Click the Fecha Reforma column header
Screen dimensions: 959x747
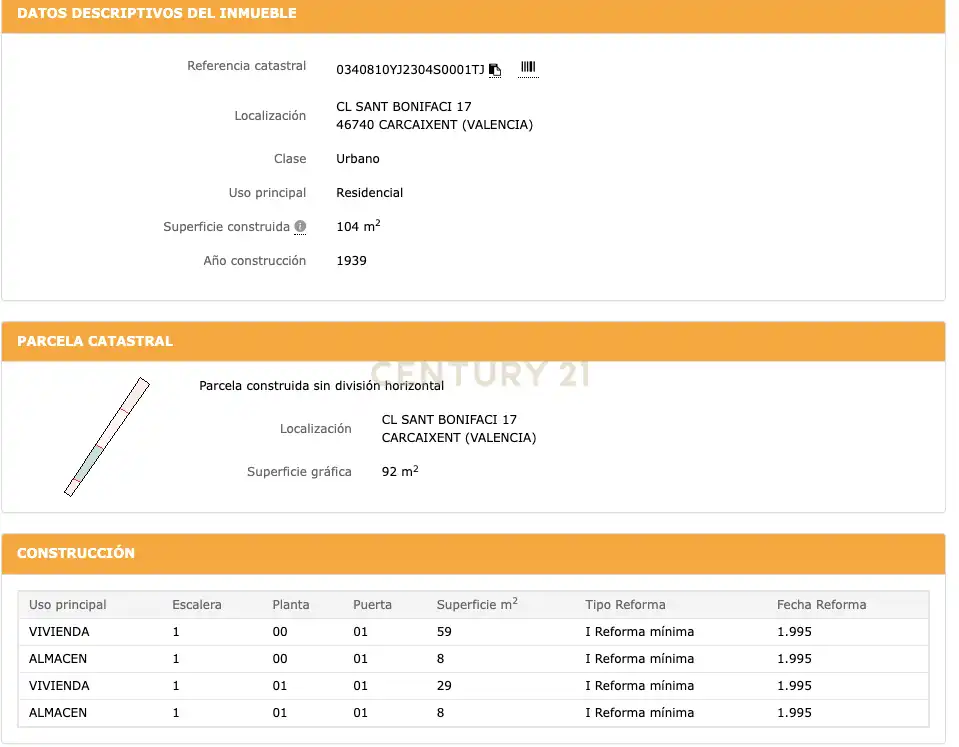tap(821, 604)
